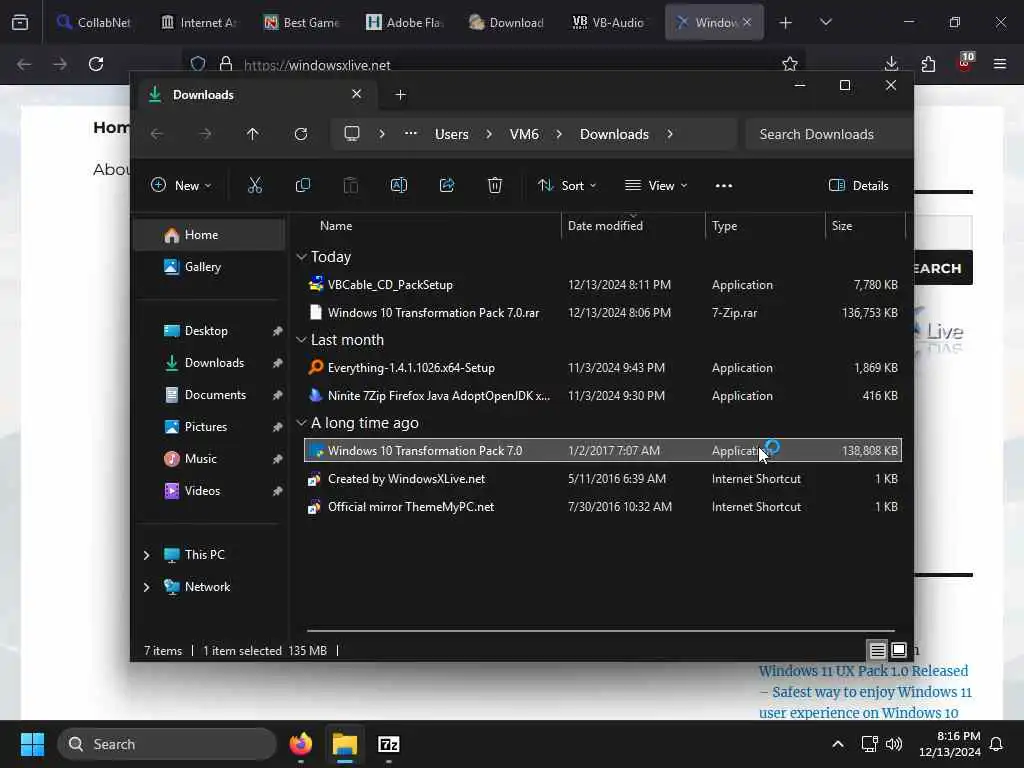This screenshot has width=1024, height=768.
Task: Open the See more ellipsis menu in toolbar
Action: 724,185
